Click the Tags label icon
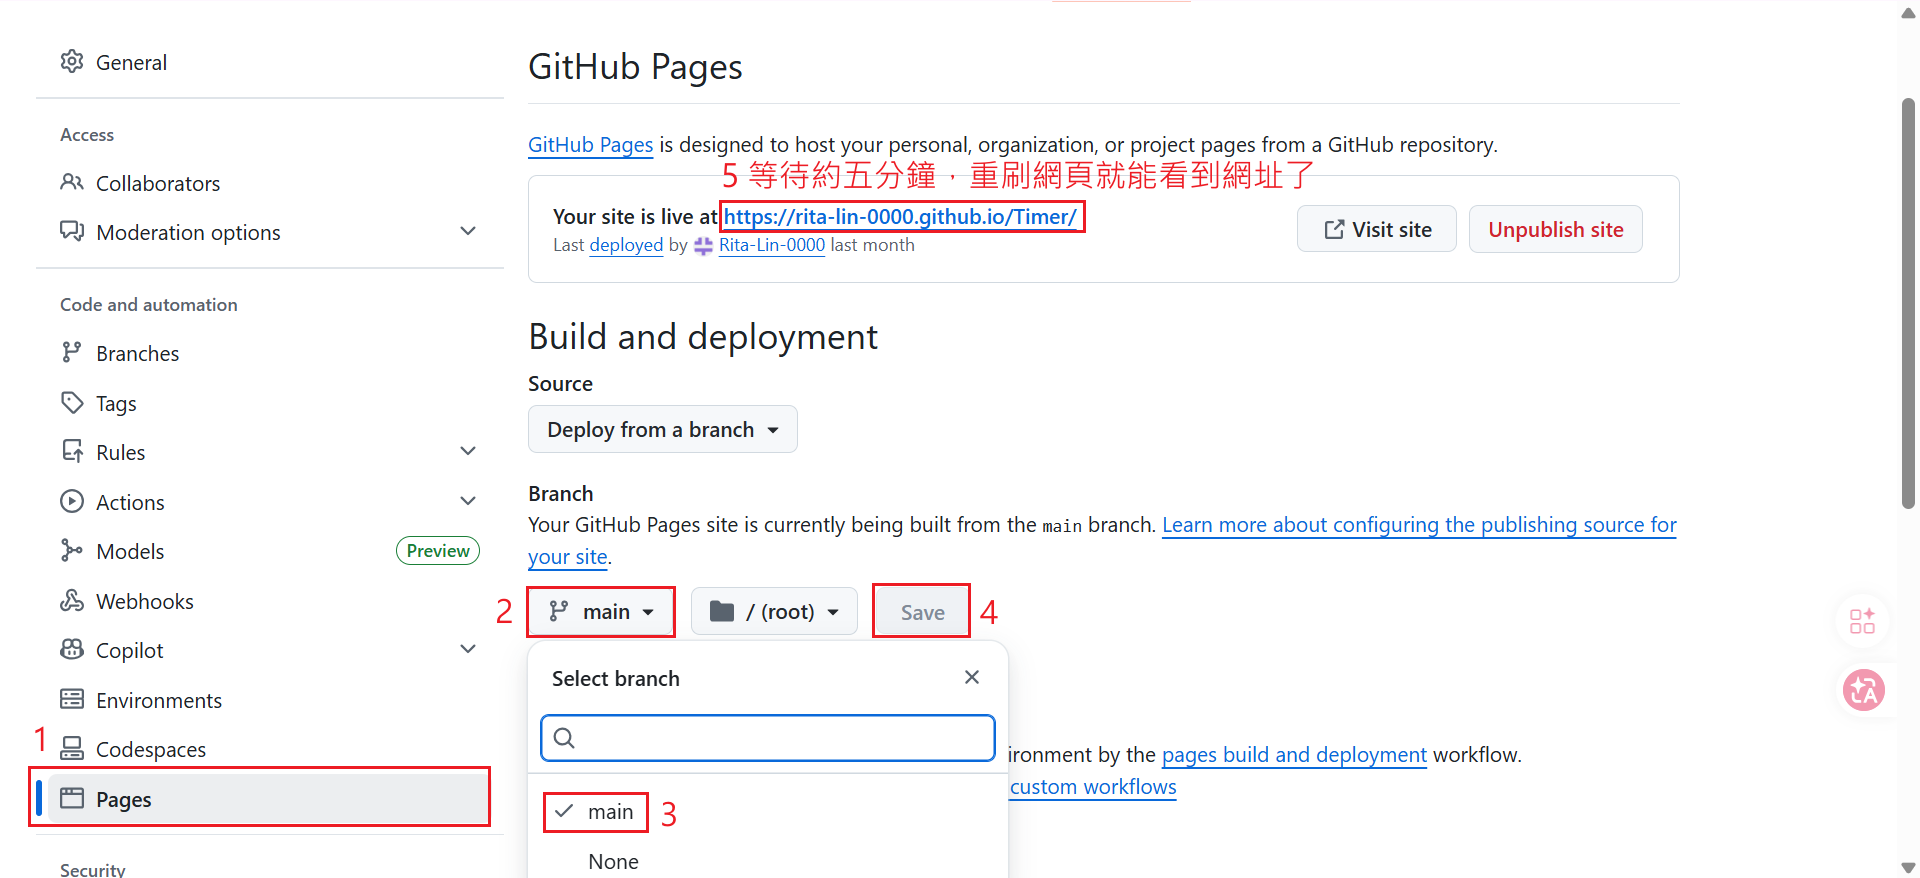 [71, 403]
